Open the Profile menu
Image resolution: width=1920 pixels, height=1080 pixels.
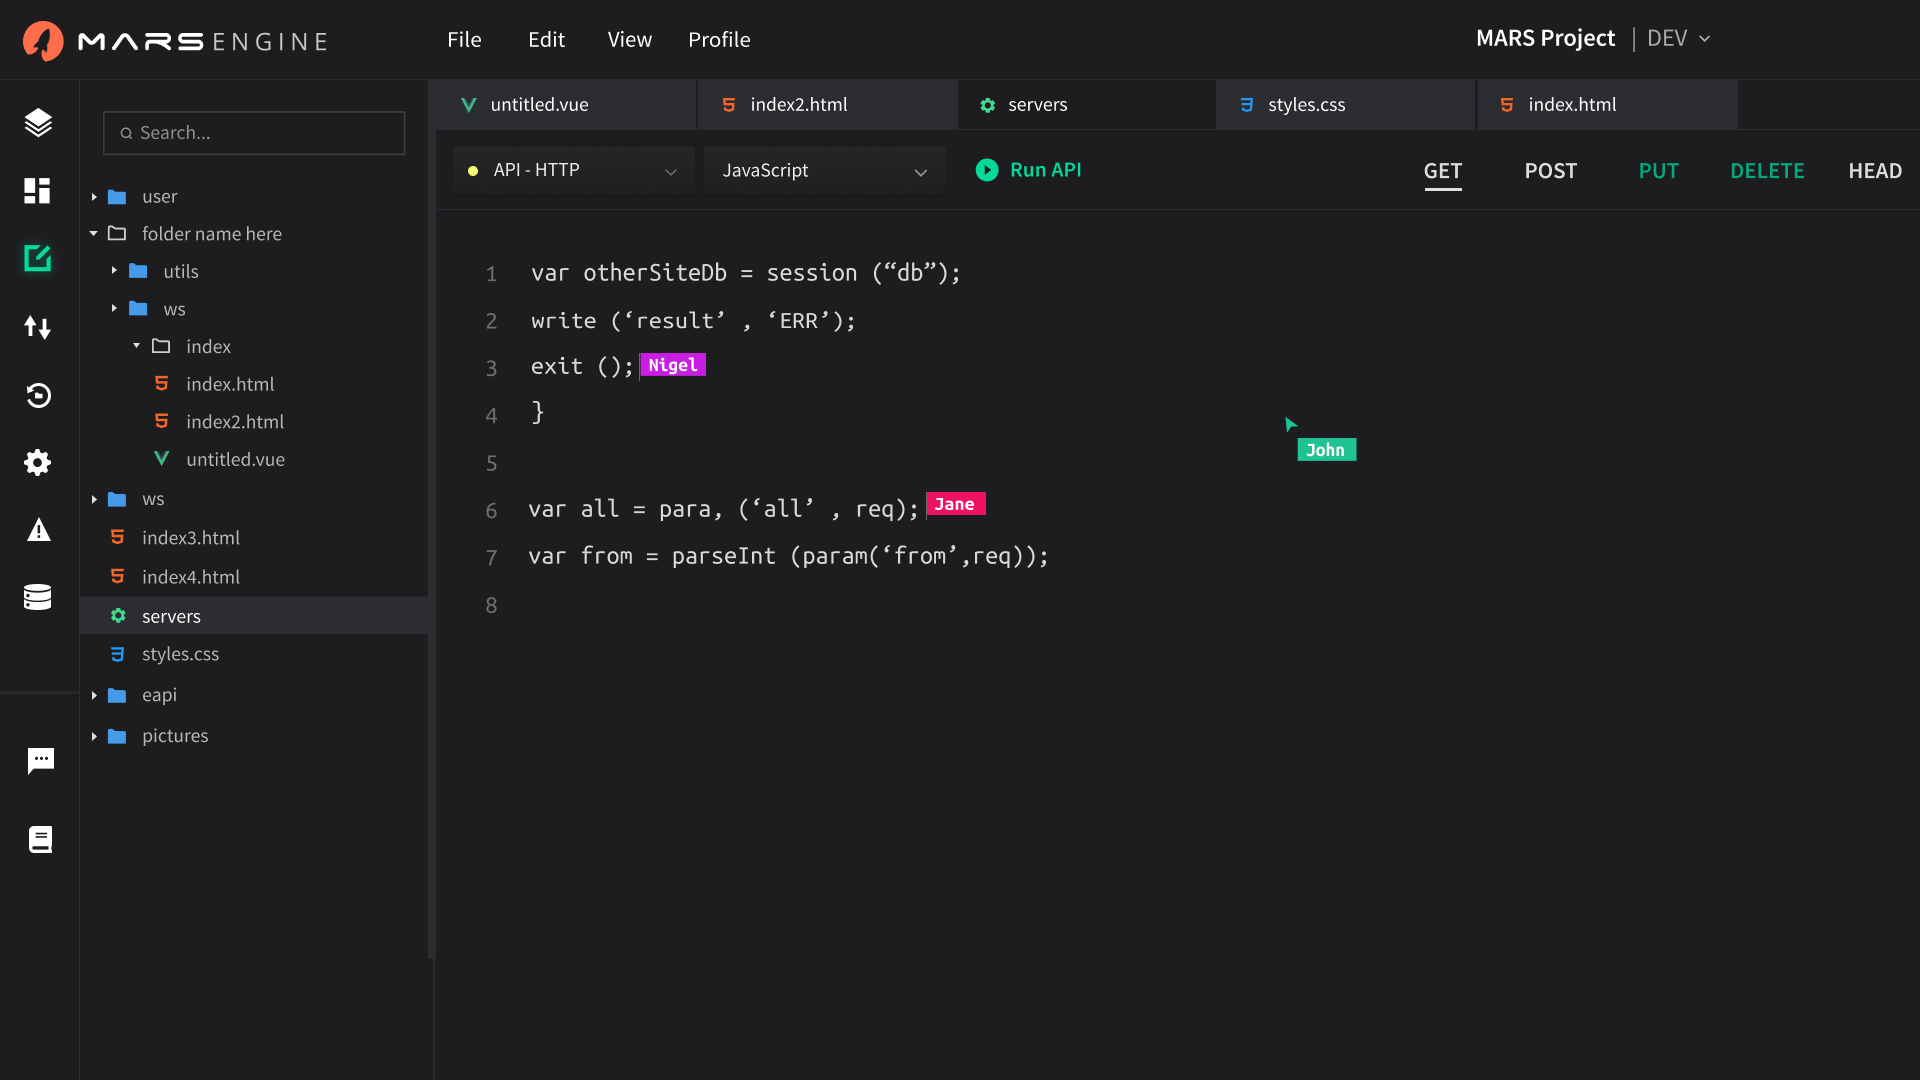pos(718,40)
